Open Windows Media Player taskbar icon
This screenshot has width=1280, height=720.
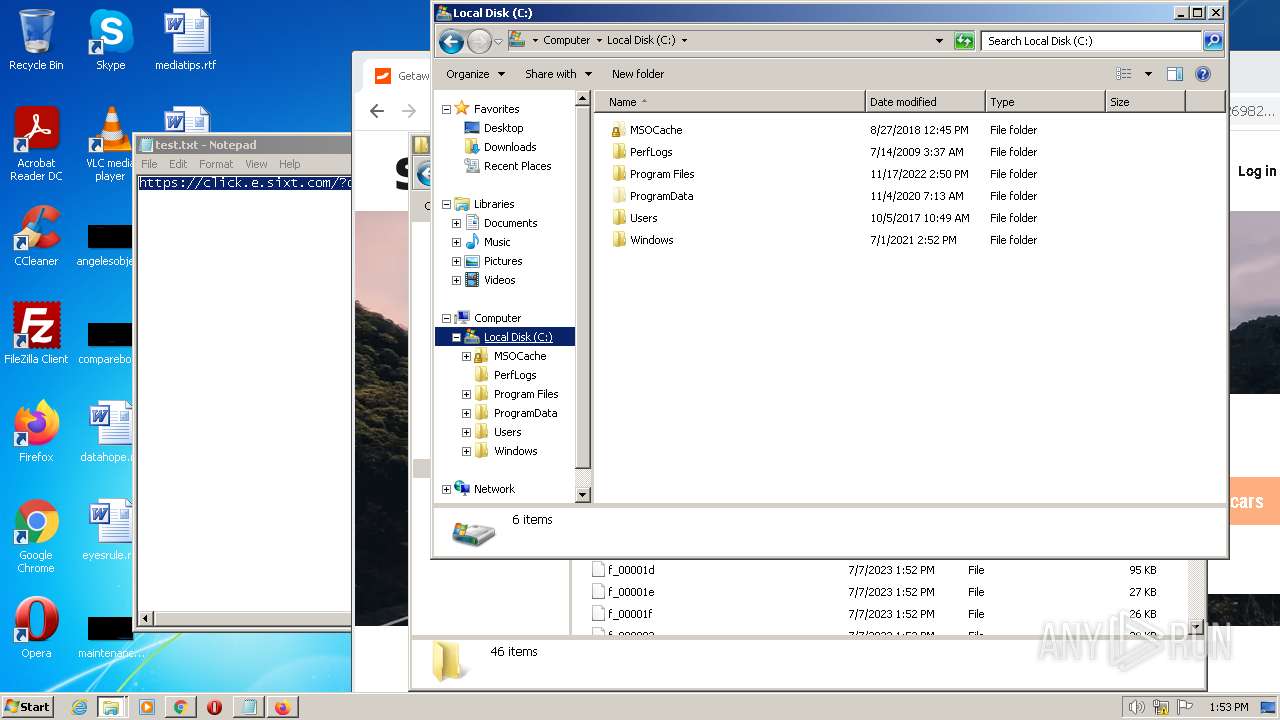click(x=147, y=707)
